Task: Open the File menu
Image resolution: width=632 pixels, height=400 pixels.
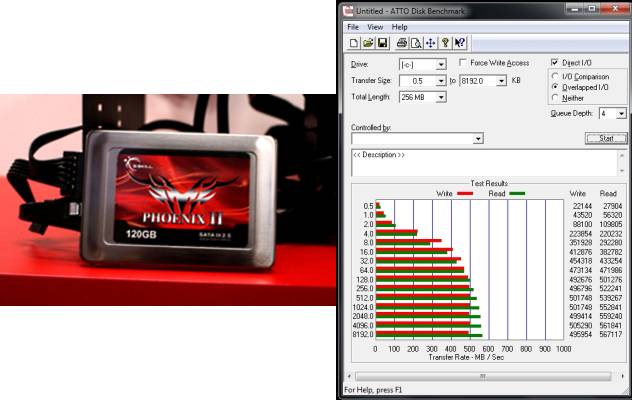Action: pyautogui.click(x=353, y=27)
